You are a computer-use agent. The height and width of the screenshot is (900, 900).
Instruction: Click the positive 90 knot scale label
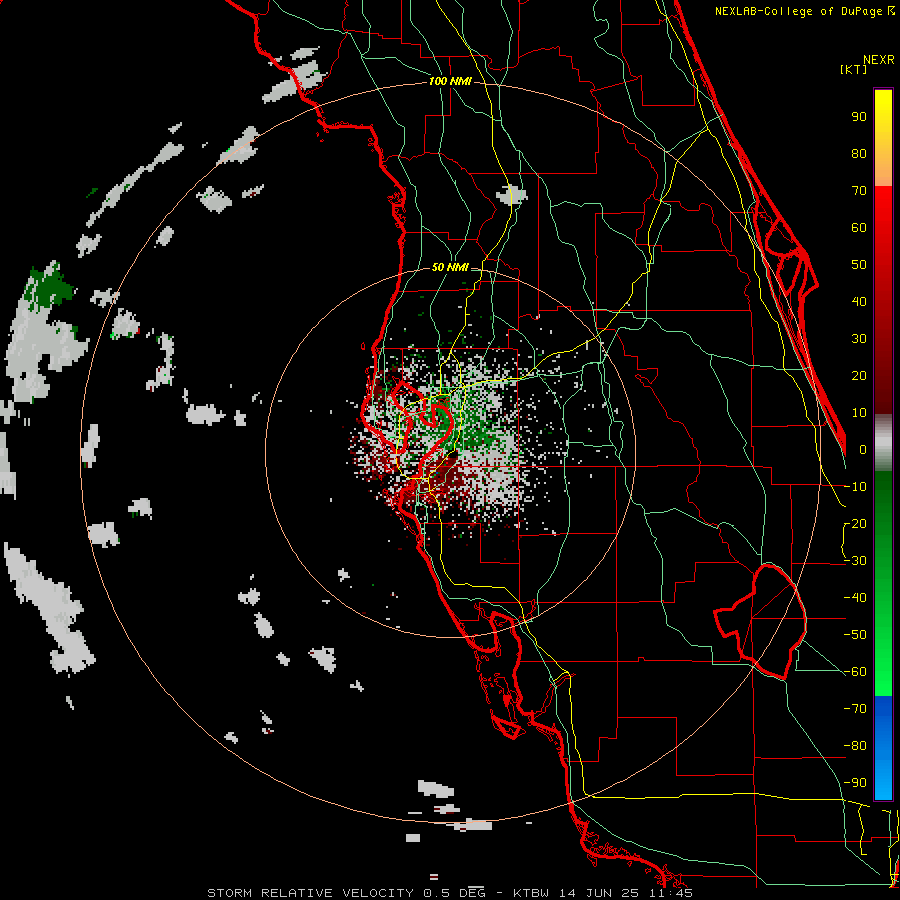859,117
